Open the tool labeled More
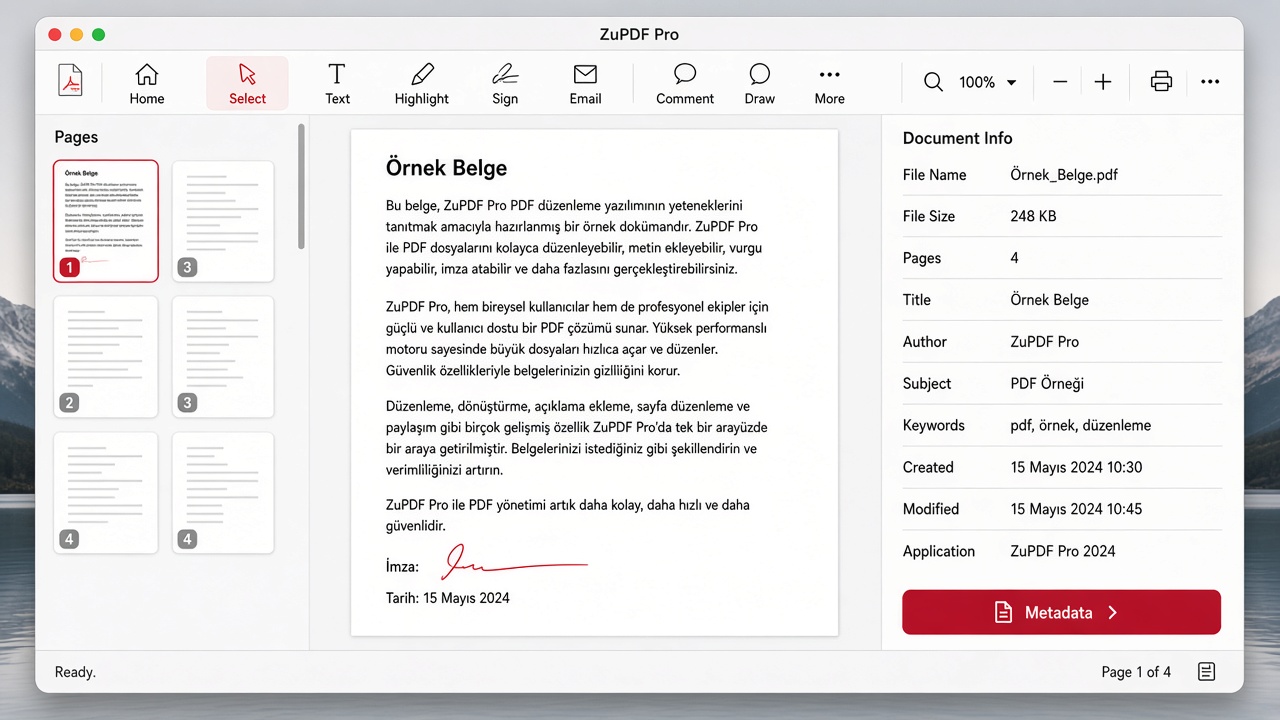This screenshot has height=720, width=1280. [829, 83]
